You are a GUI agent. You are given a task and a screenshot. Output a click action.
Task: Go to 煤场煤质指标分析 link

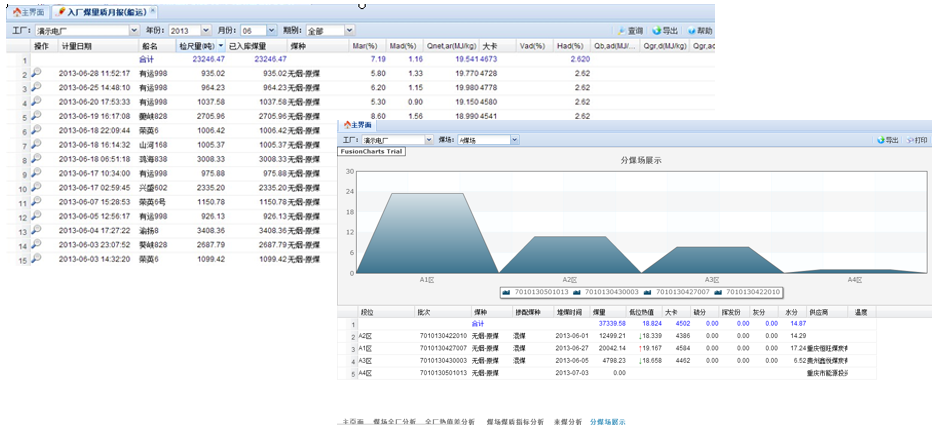[x=515, y=422]
